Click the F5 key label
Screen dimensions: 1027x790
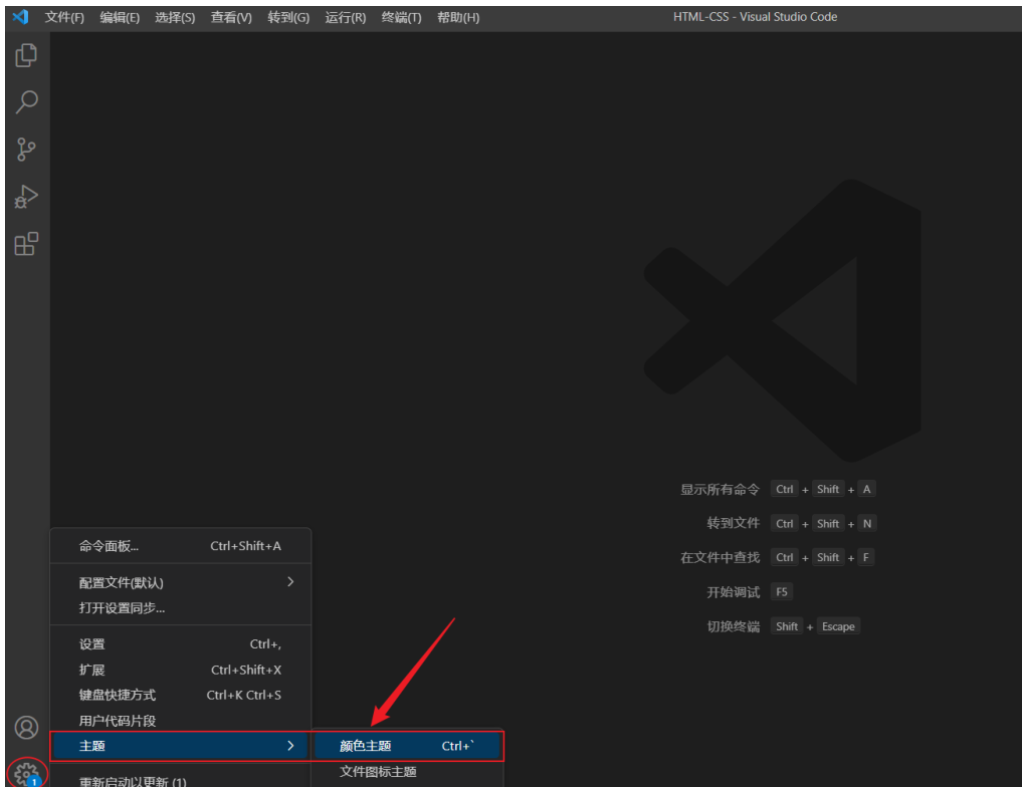[x=781, y=592]
